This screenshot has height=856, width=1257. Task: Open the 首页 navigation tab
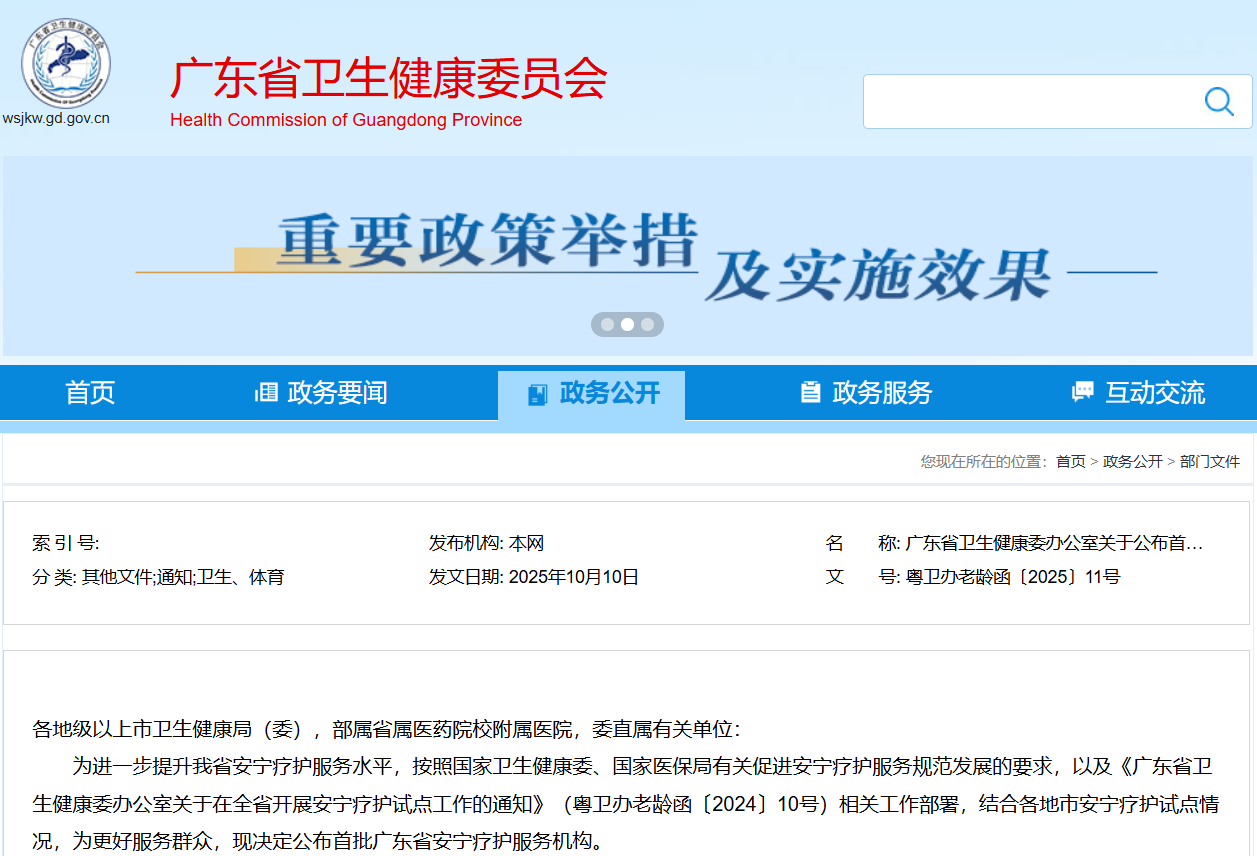tap(90, 393)
